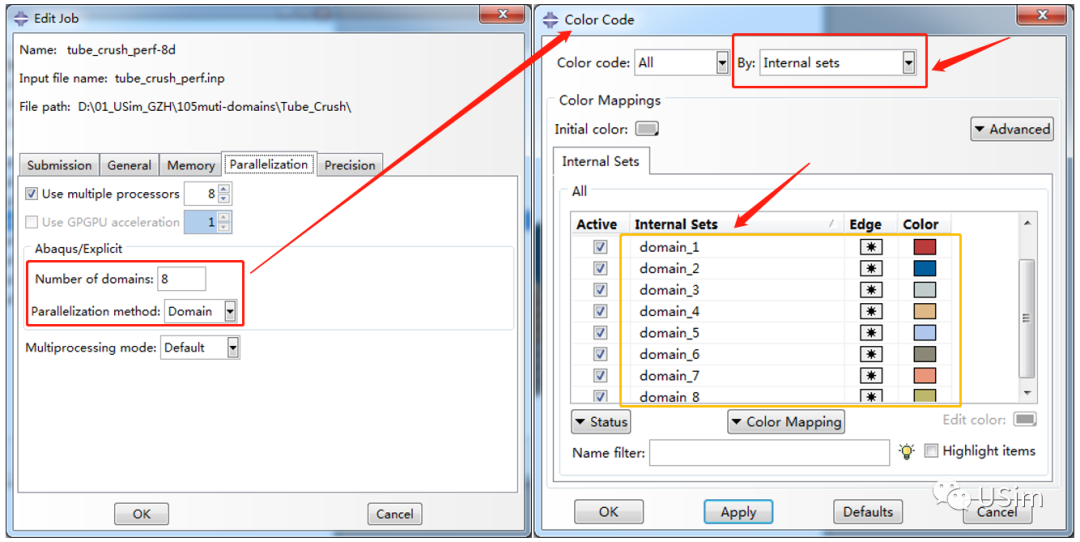Switch to the General tab
The height and width of the screenshot is (542, 1080).
pos(129,165)
